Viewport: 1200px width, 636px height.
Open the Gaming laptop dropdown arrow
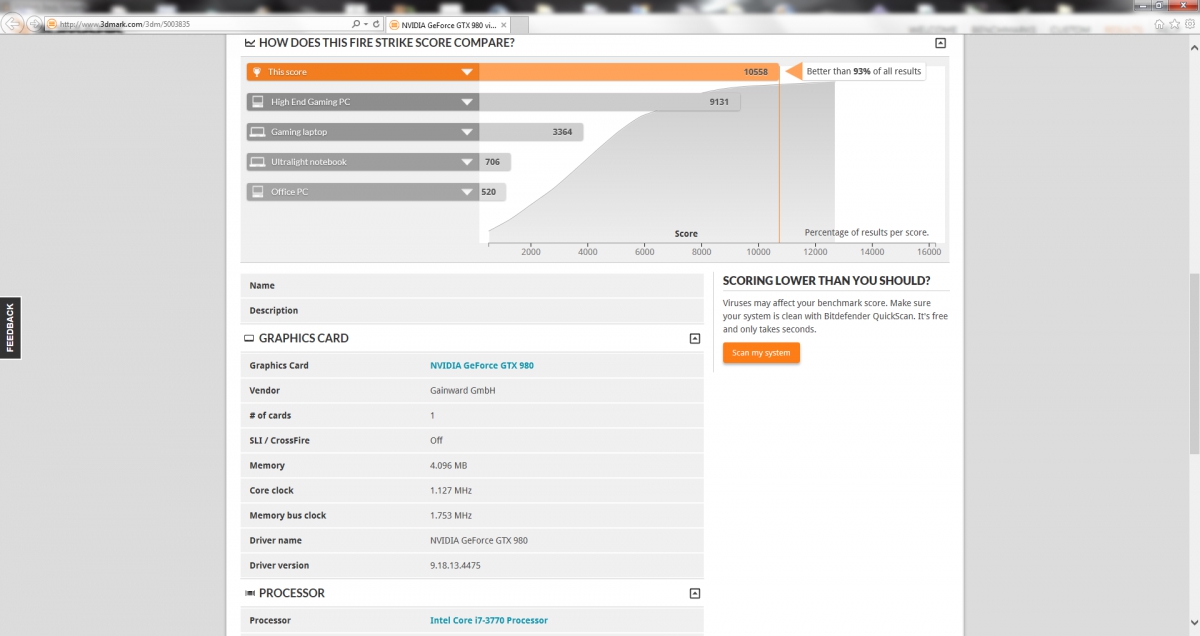pos(467,132)
